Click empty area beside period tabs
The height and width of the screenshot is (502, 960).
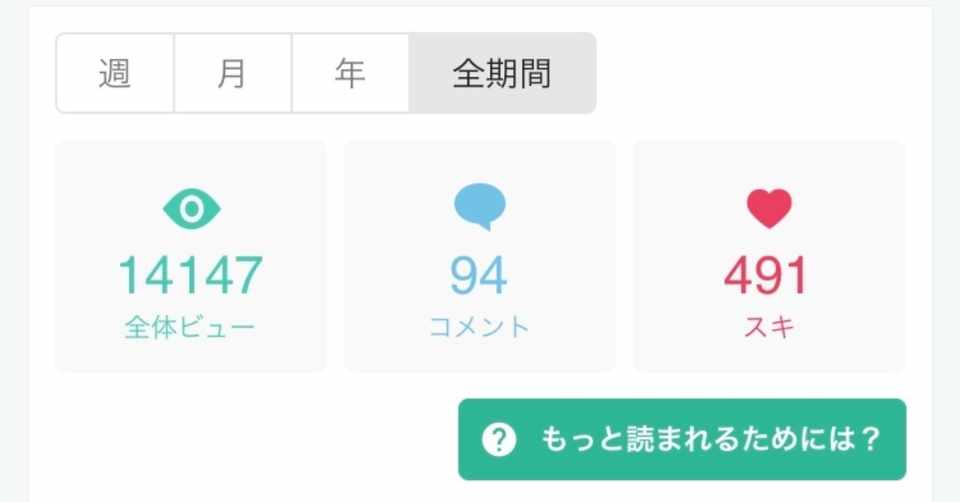click(x=760, y=74)
